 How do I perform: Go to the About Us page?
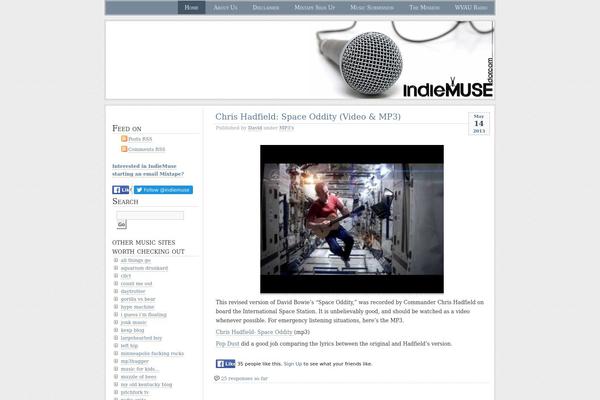point(225,7)
